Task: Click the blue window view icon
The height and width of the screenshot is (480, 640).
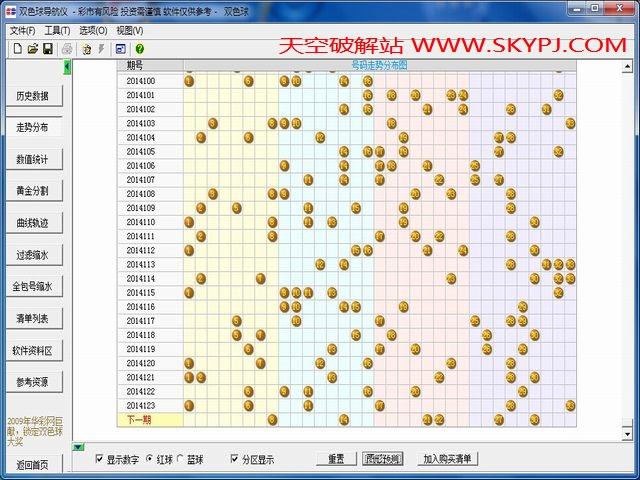Action: point(120,48)
